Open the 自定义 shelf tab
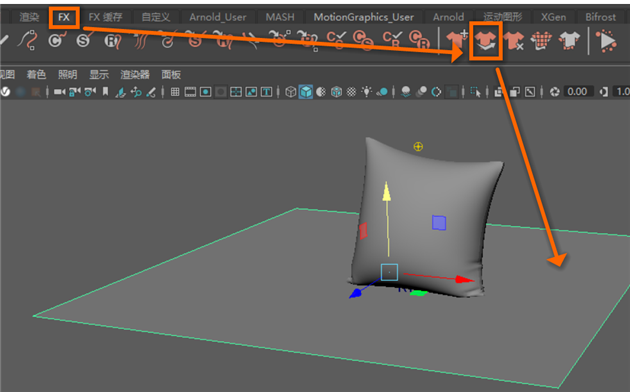 click(x=156, y=17)
